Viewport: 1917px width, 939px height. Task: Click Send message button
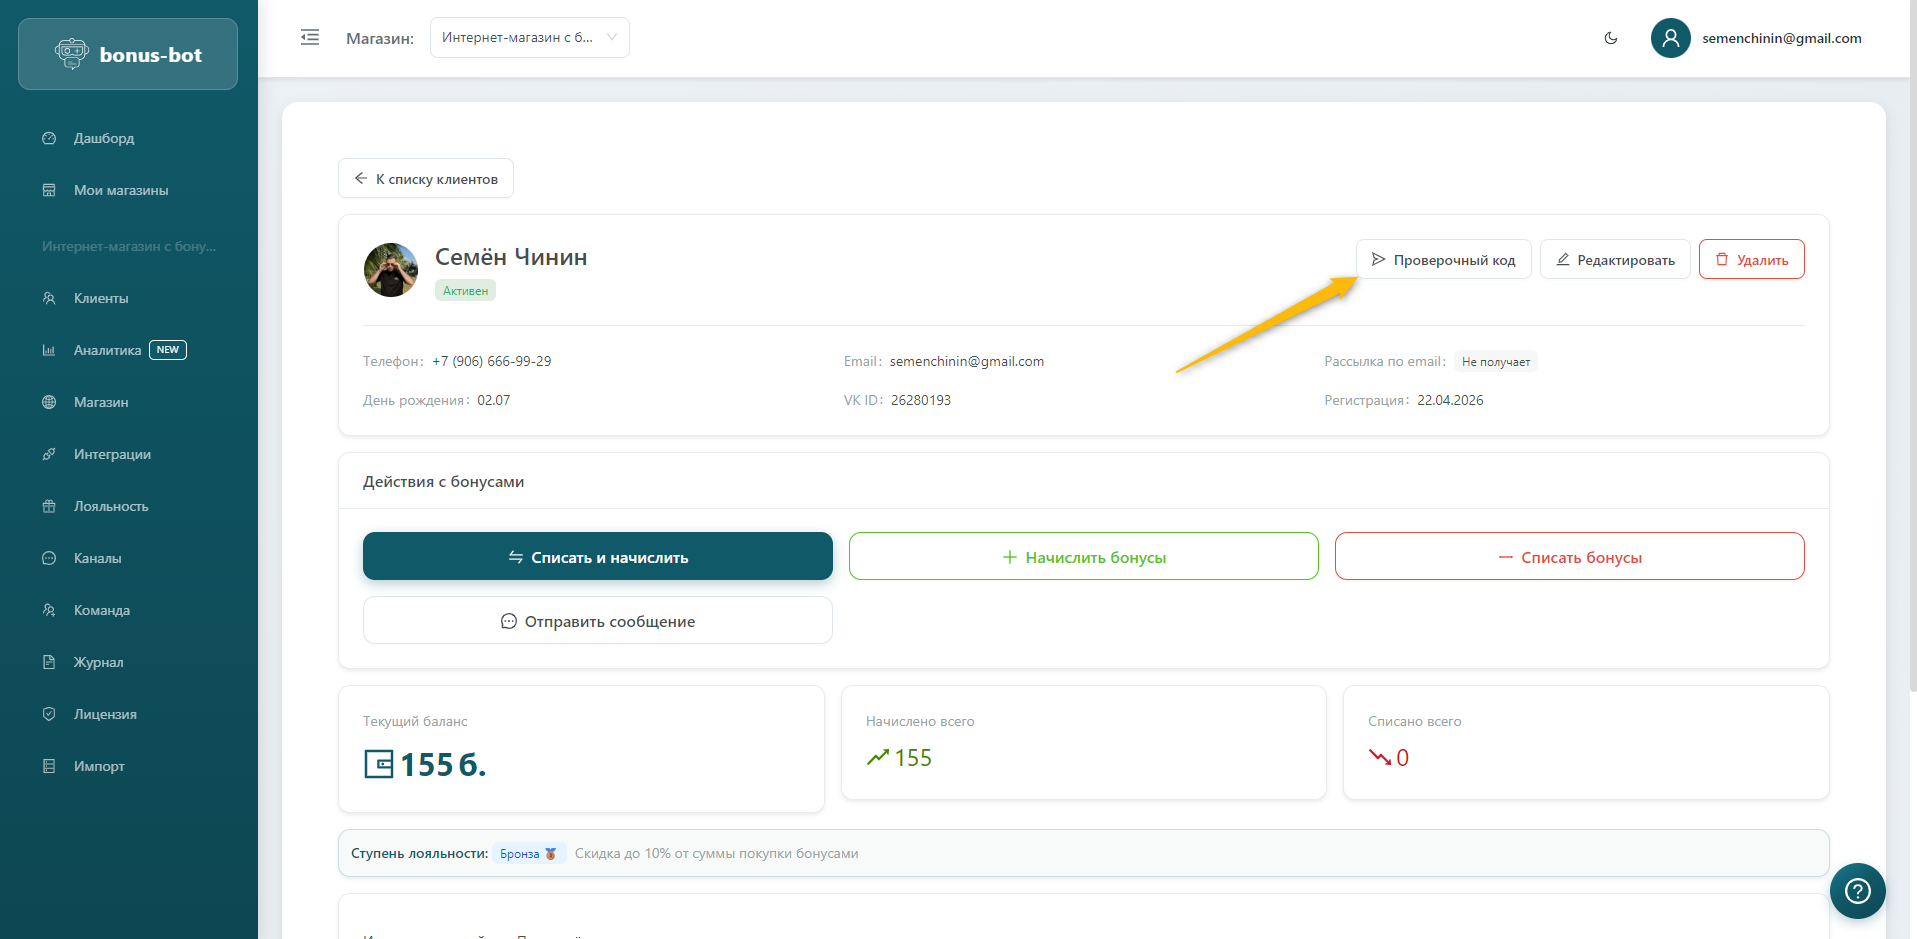597,621
